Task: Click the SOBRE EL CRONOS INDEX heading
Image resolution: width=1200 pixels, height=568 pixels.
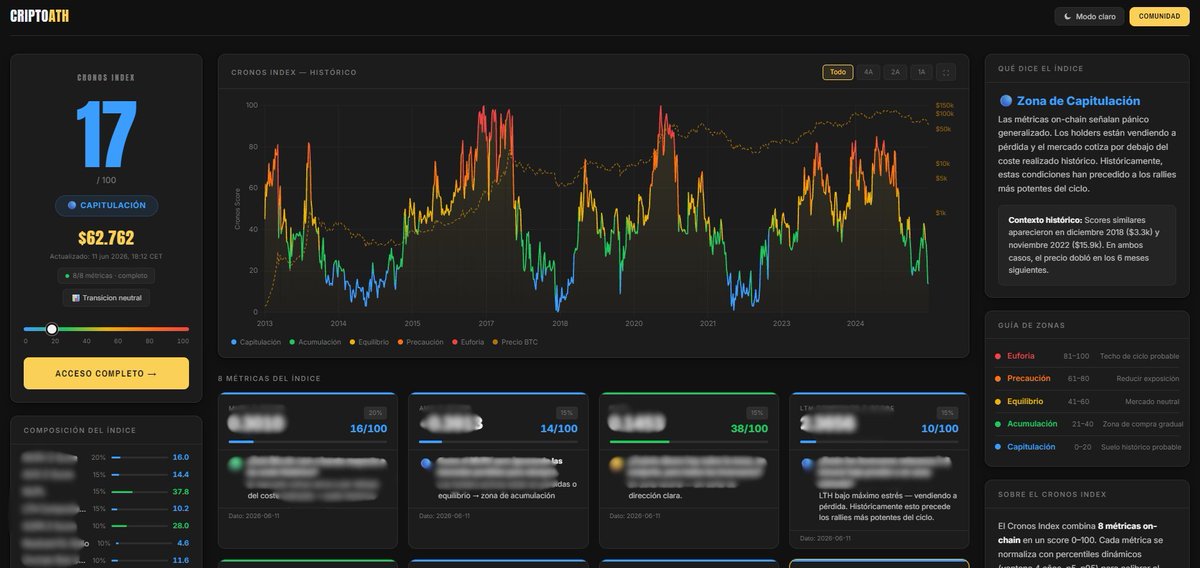Action: click(1052, 495)
